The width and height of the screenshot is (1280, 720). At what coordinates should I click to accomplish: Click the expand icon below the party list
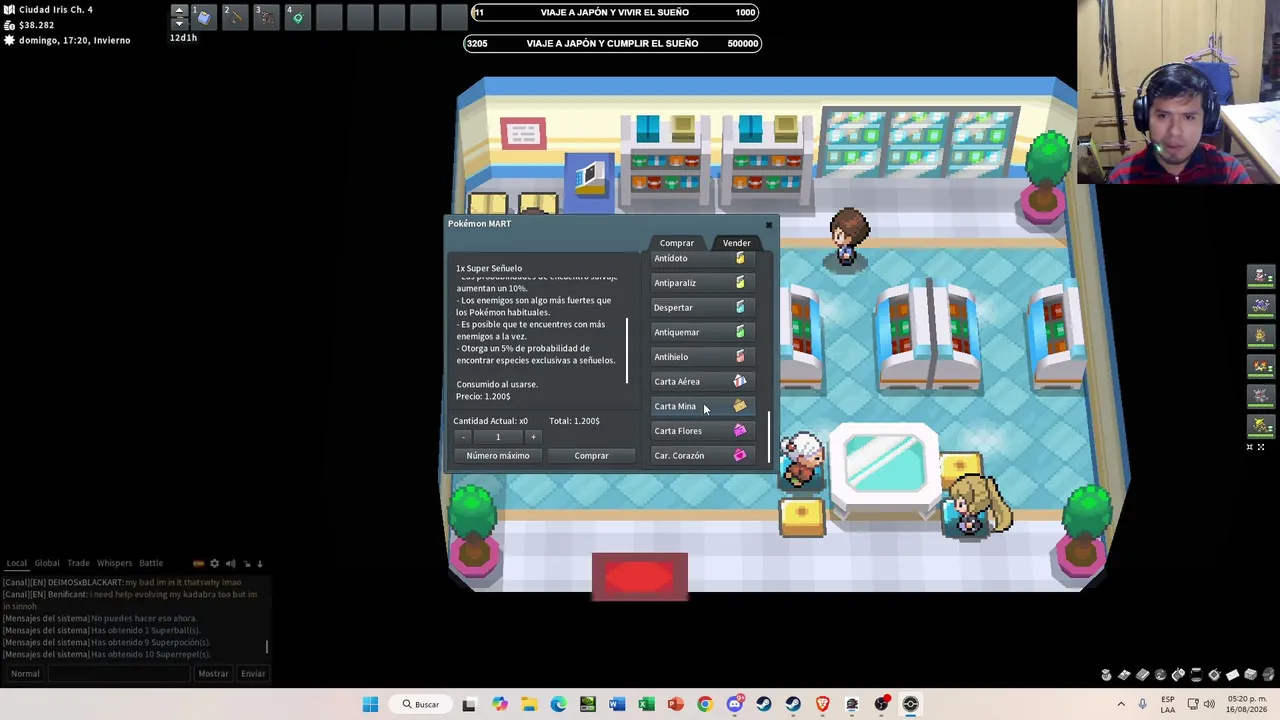[x=1261, y=447]
